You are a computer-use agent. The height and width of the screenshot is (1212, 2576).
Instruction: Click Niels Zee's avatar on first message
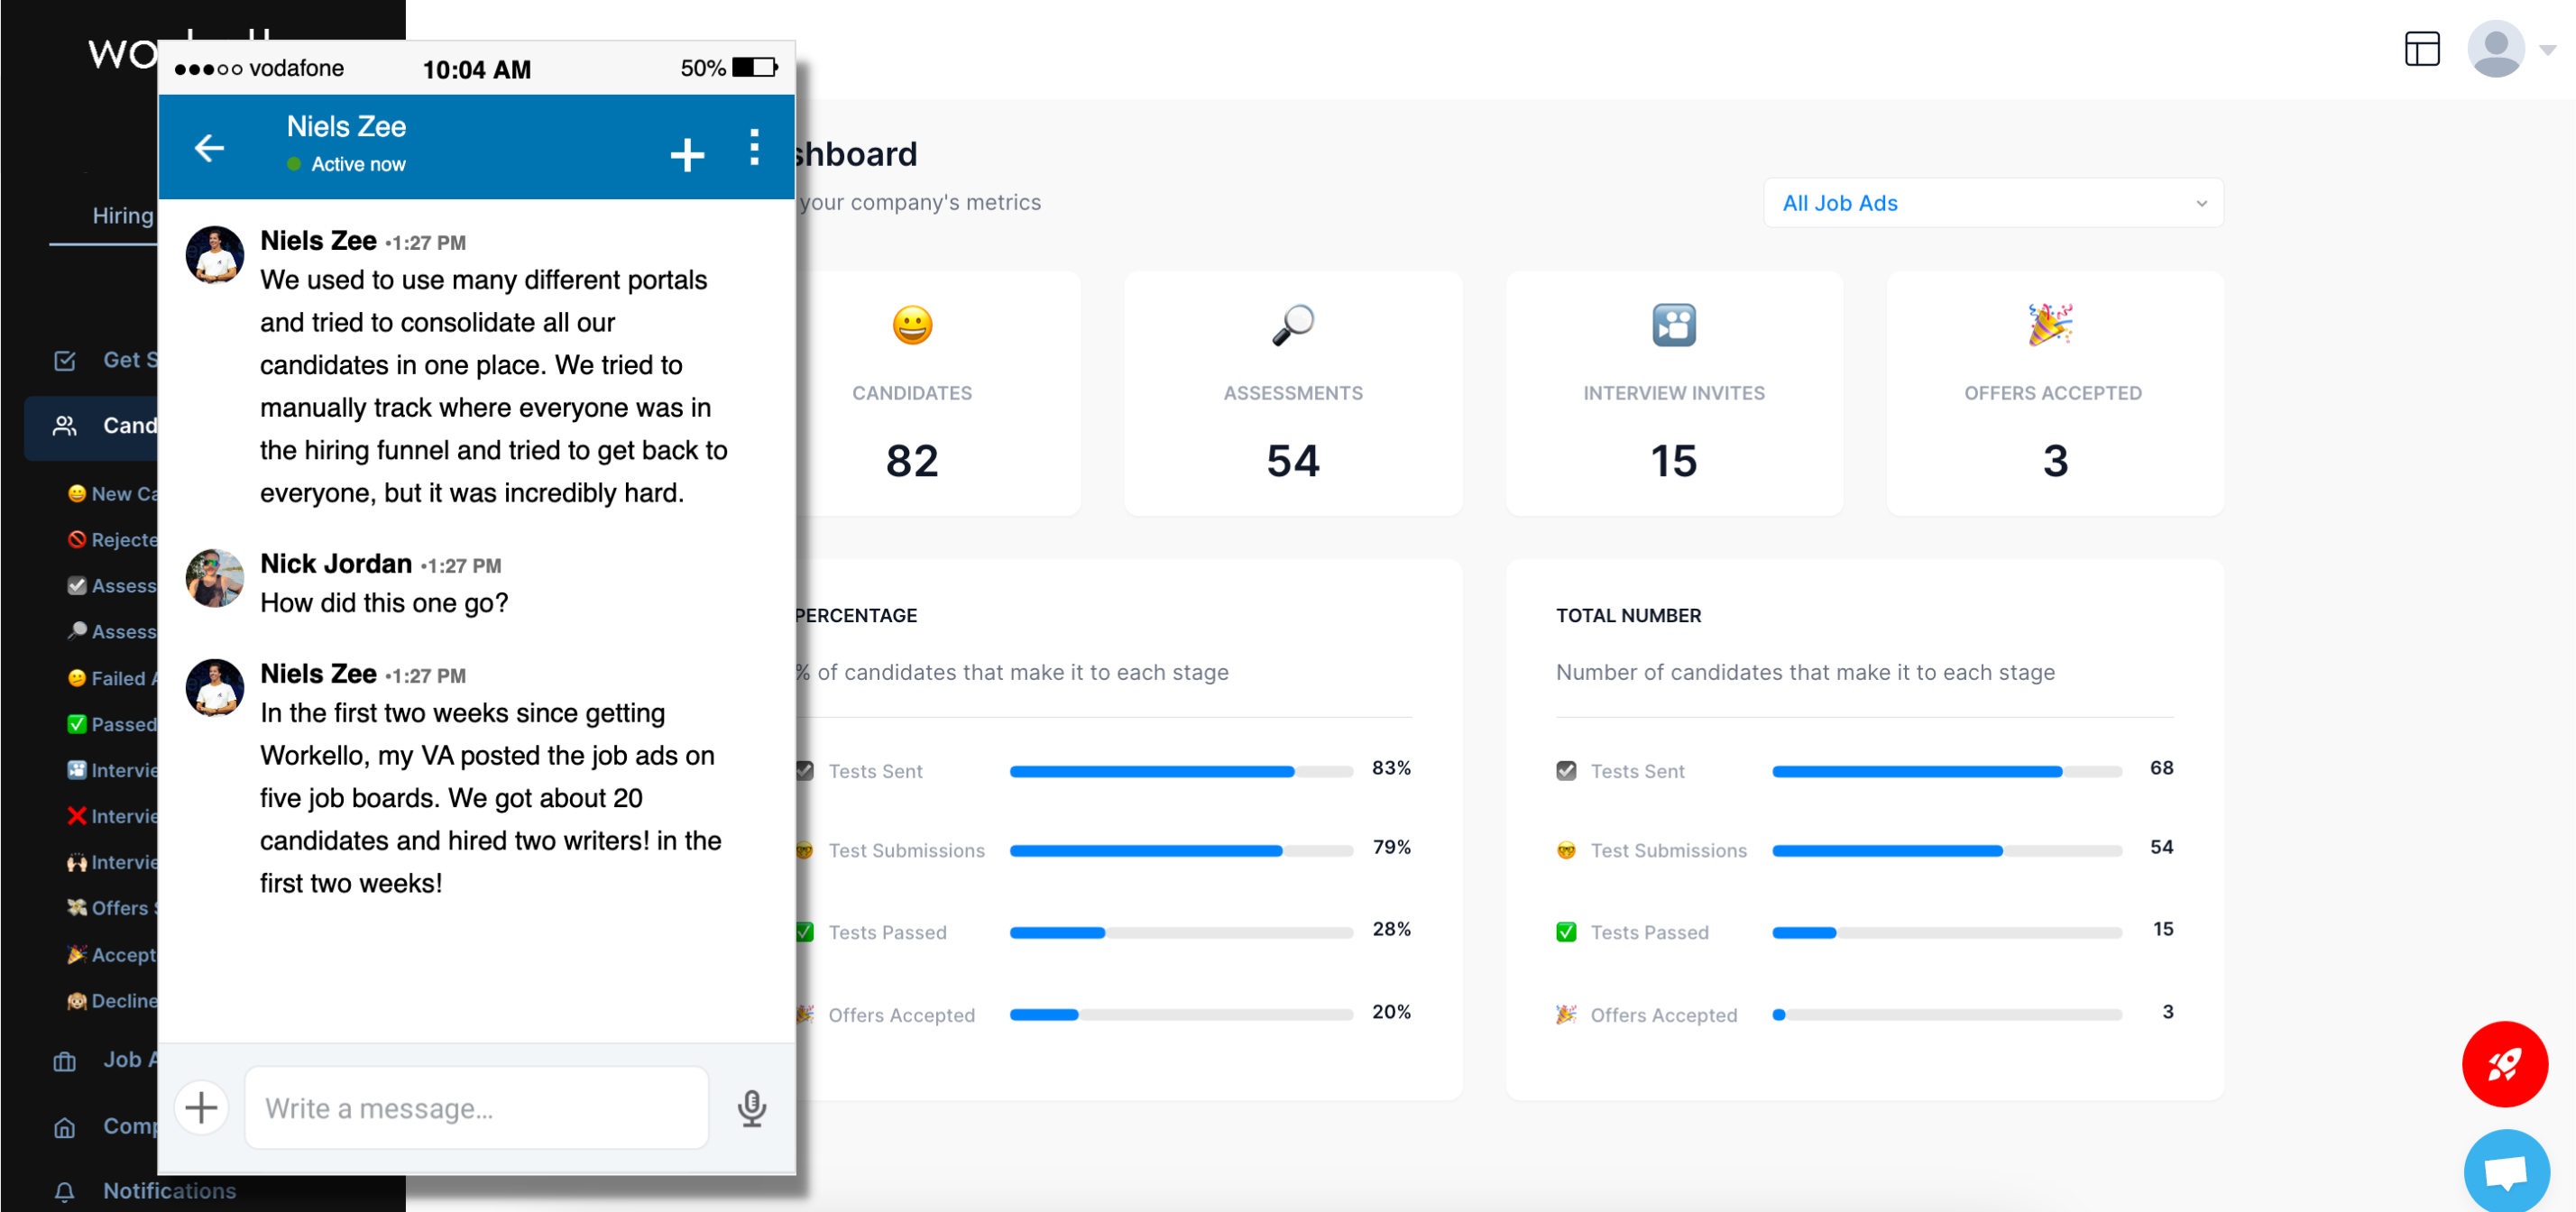click(214, 255)
